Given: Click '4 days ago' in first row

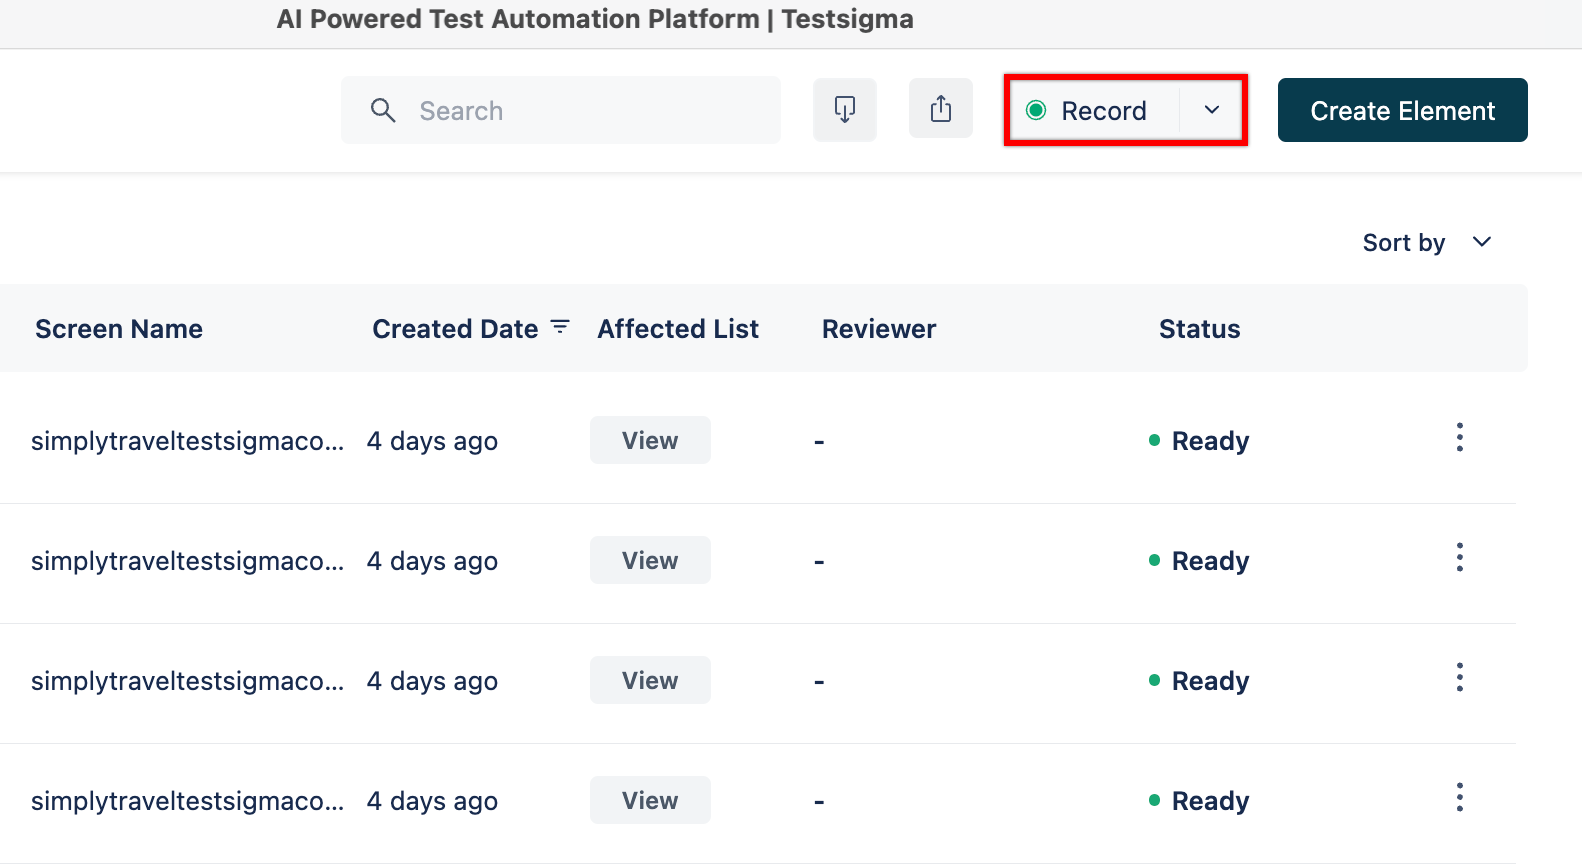Looking at the screenshot, I should (x=432, y=441).
